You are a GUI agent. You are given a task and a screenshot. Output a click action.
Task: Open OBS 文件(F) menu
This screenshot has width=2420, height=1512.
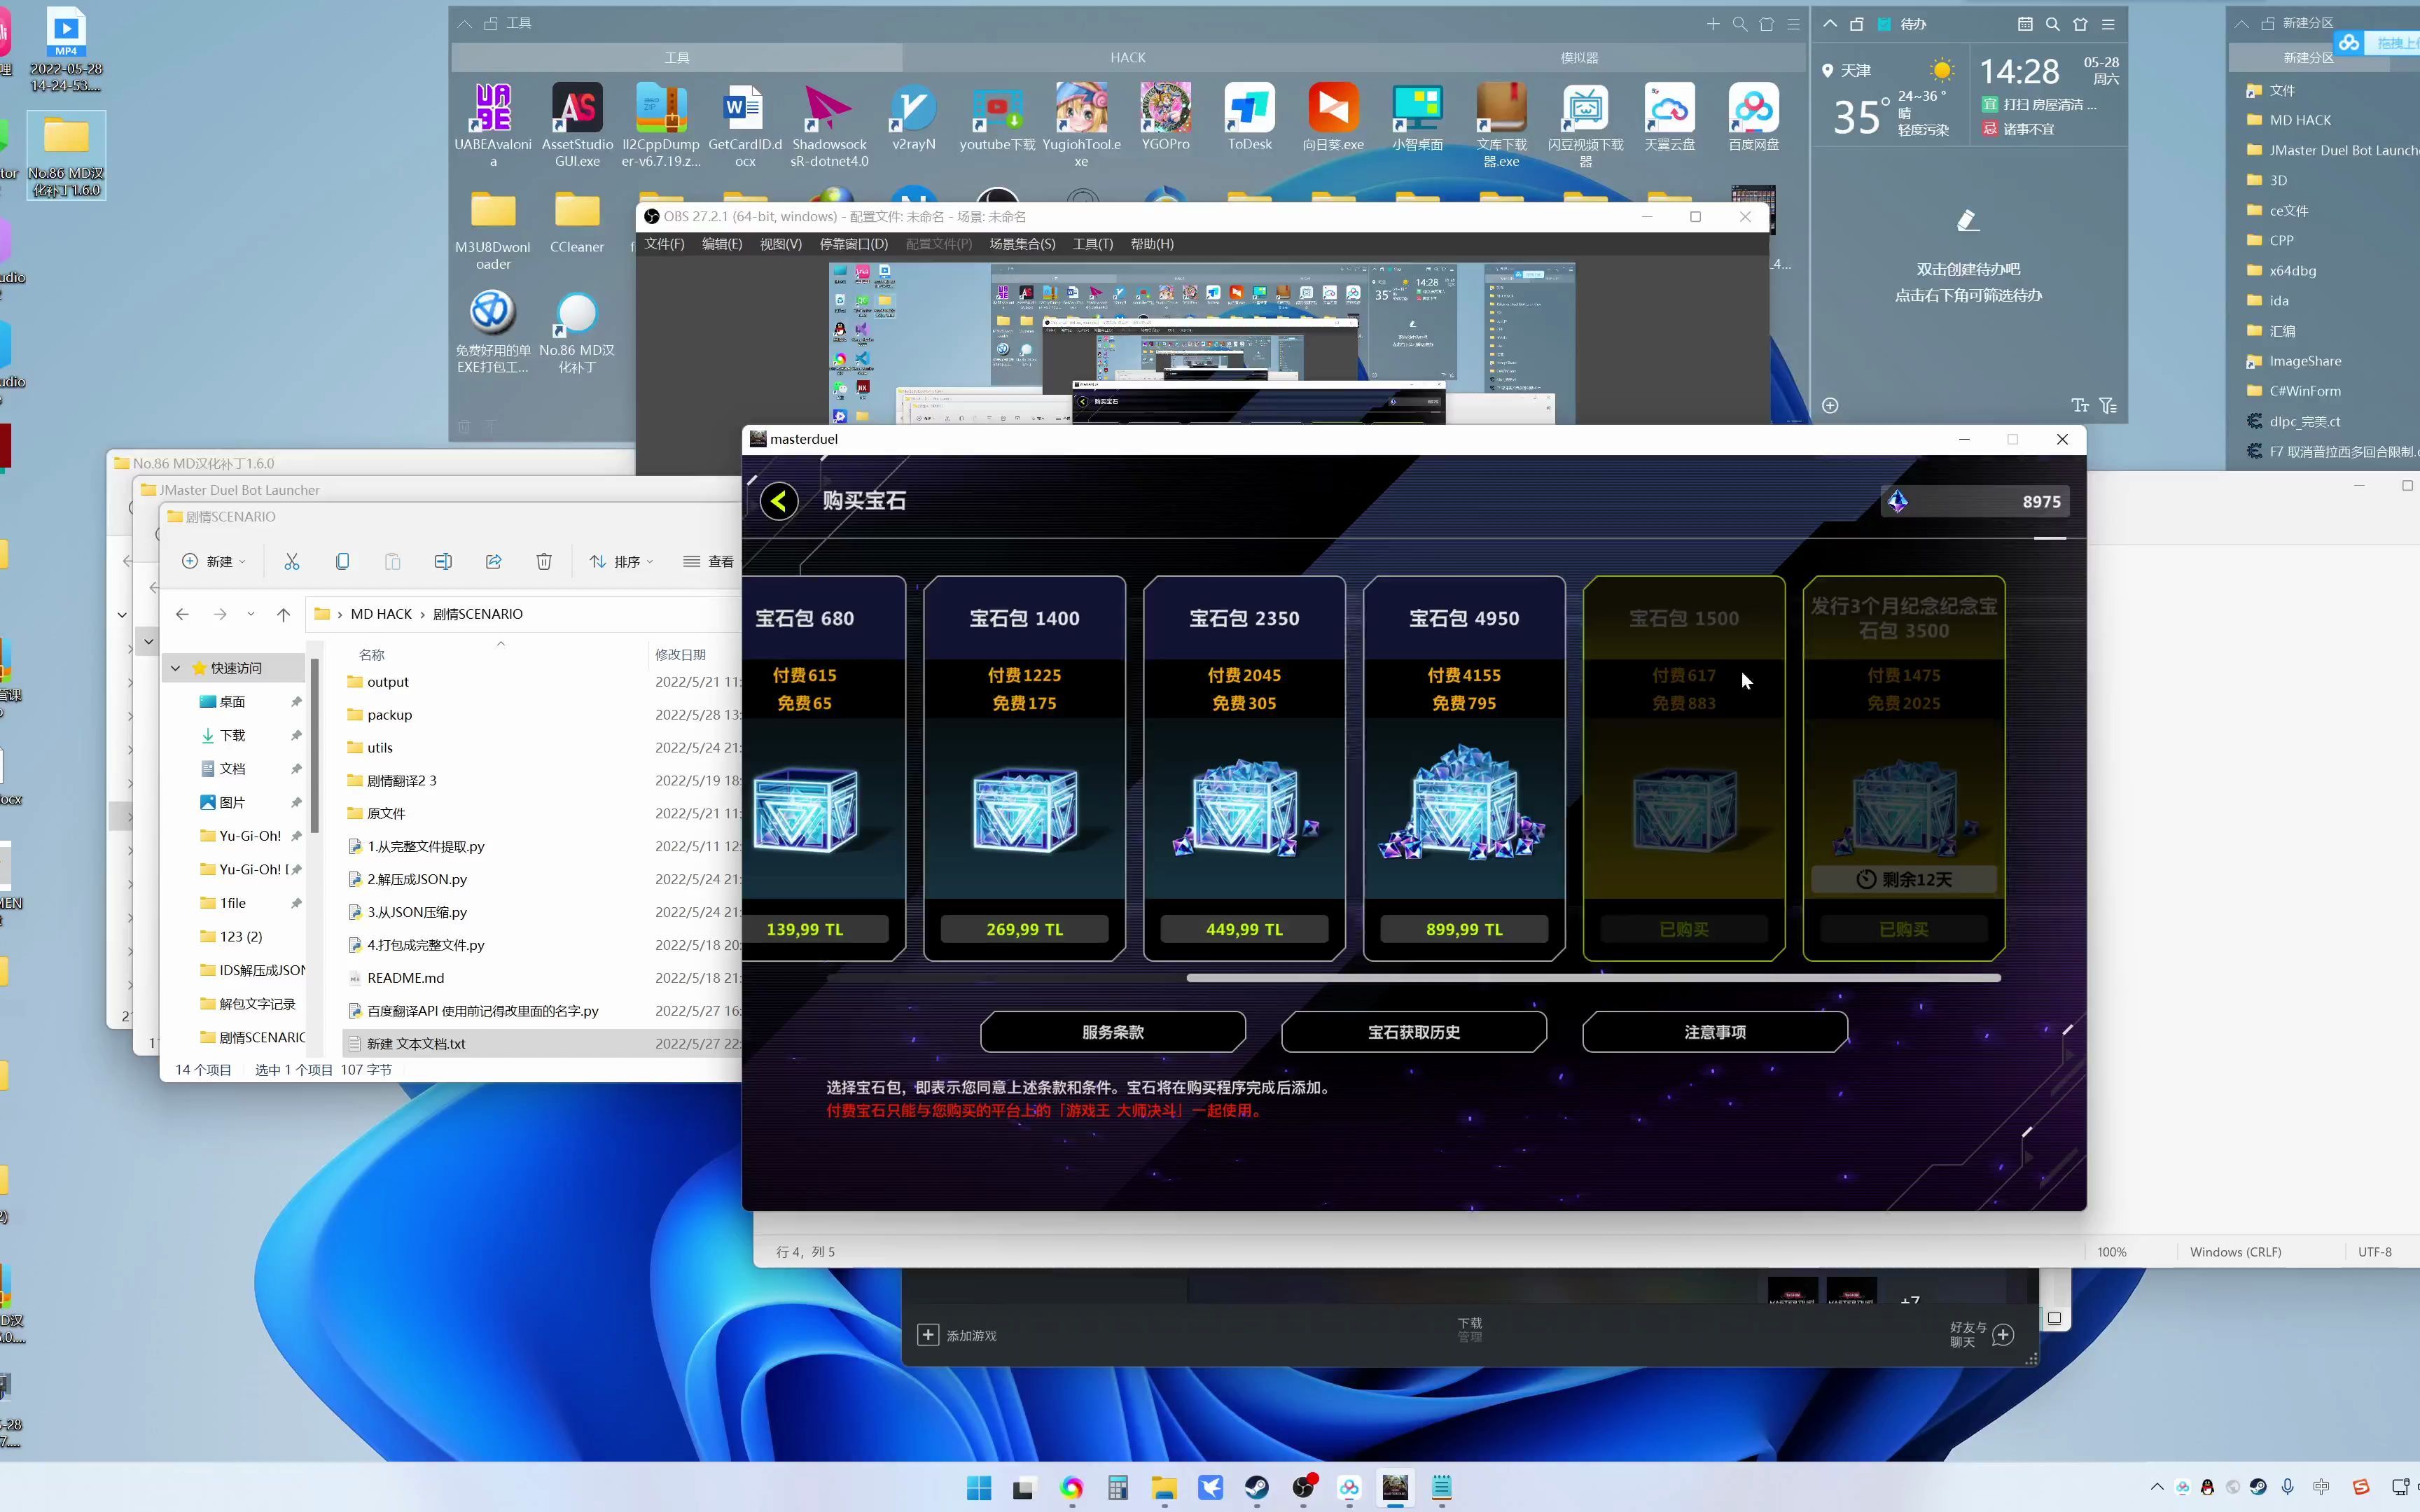pos(664,244)
